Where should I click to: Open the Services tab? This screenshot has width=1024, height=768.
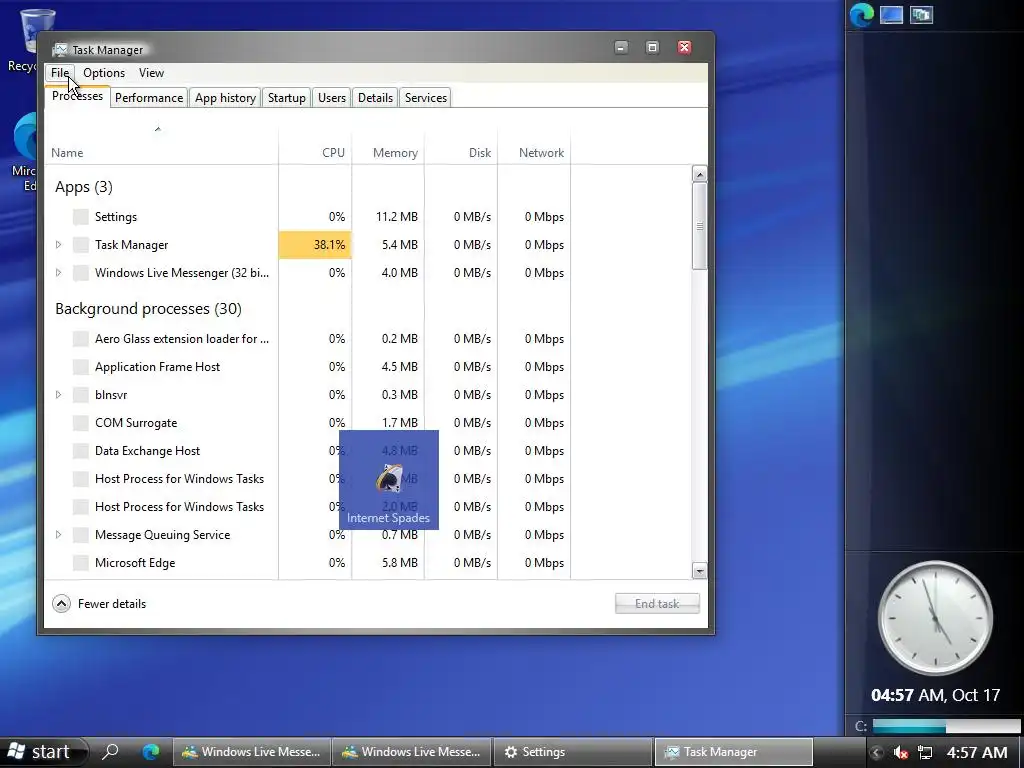point(426,98)
